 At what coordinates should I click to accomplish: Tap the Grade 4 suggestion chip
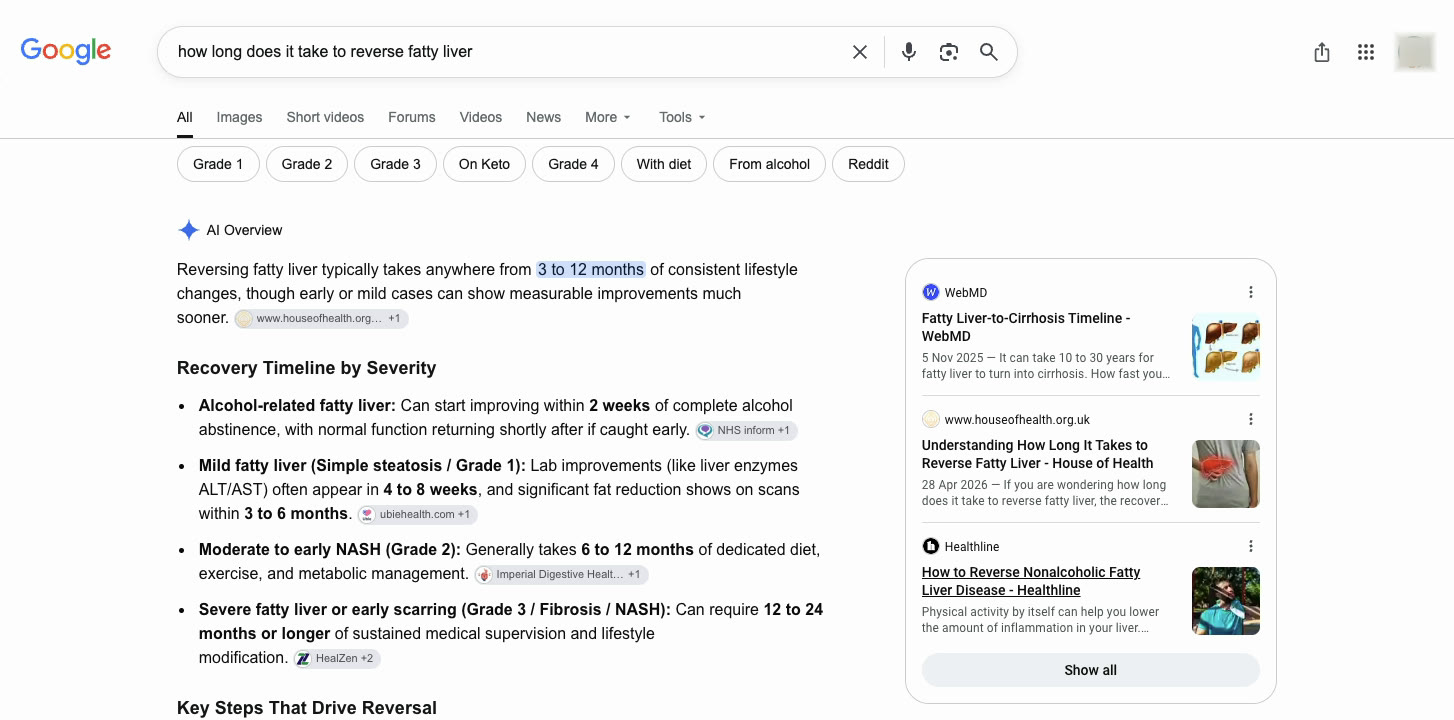[x=573, y=164]
